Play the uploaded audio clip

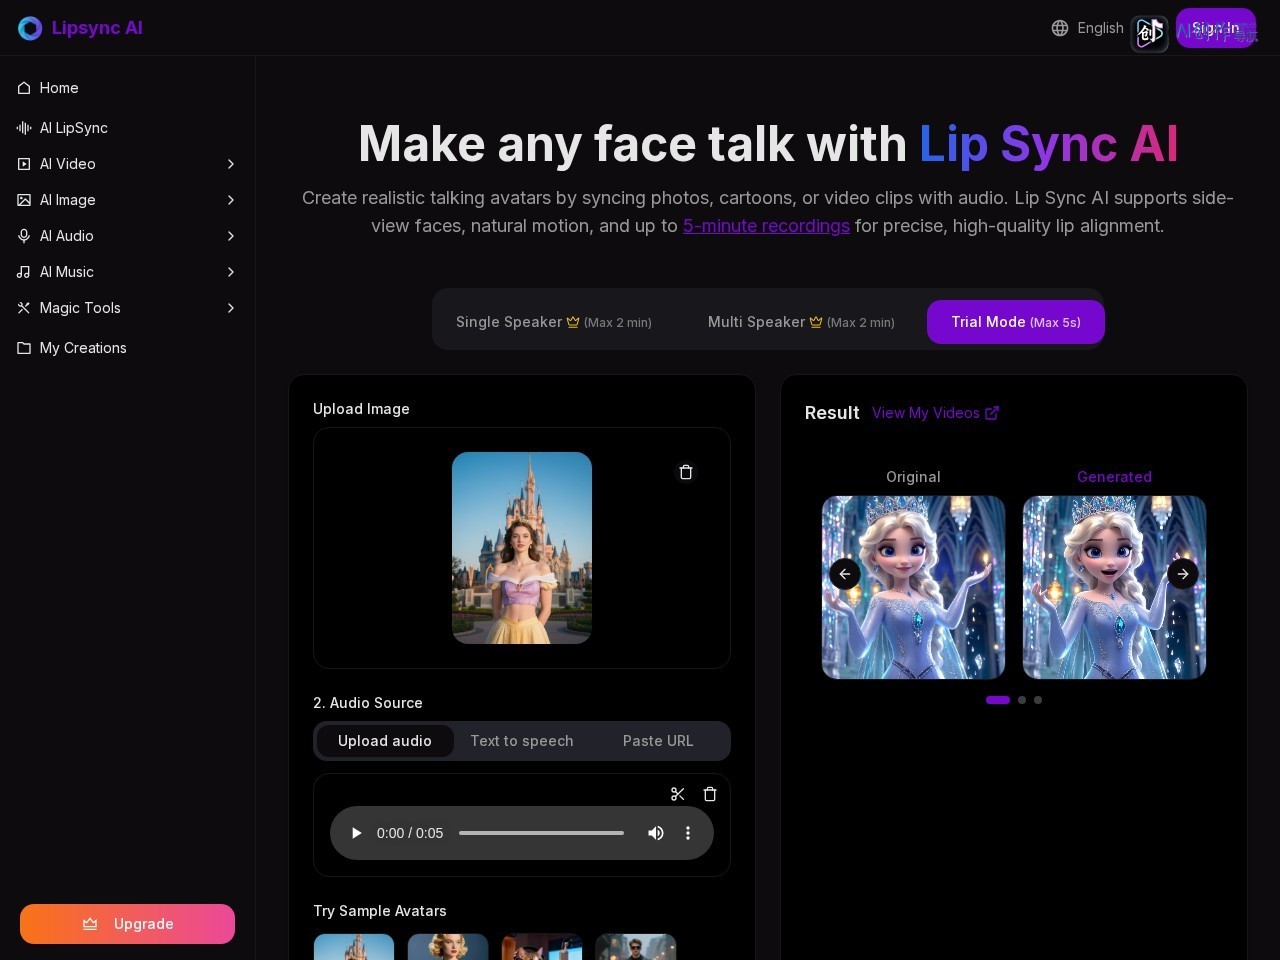pos(356,833)
